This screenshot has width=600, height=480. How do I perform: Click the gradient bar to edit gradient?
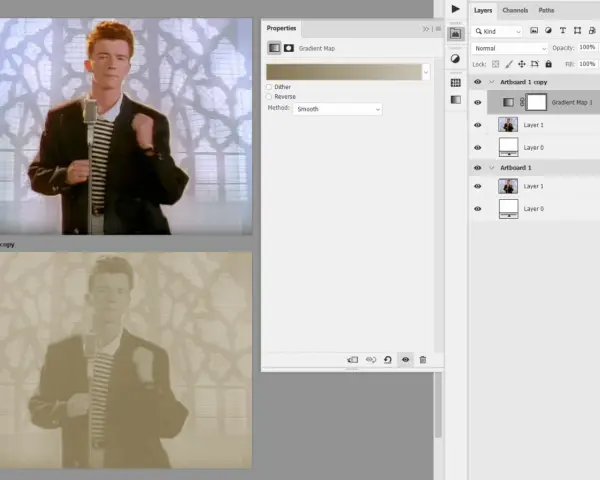344,72
